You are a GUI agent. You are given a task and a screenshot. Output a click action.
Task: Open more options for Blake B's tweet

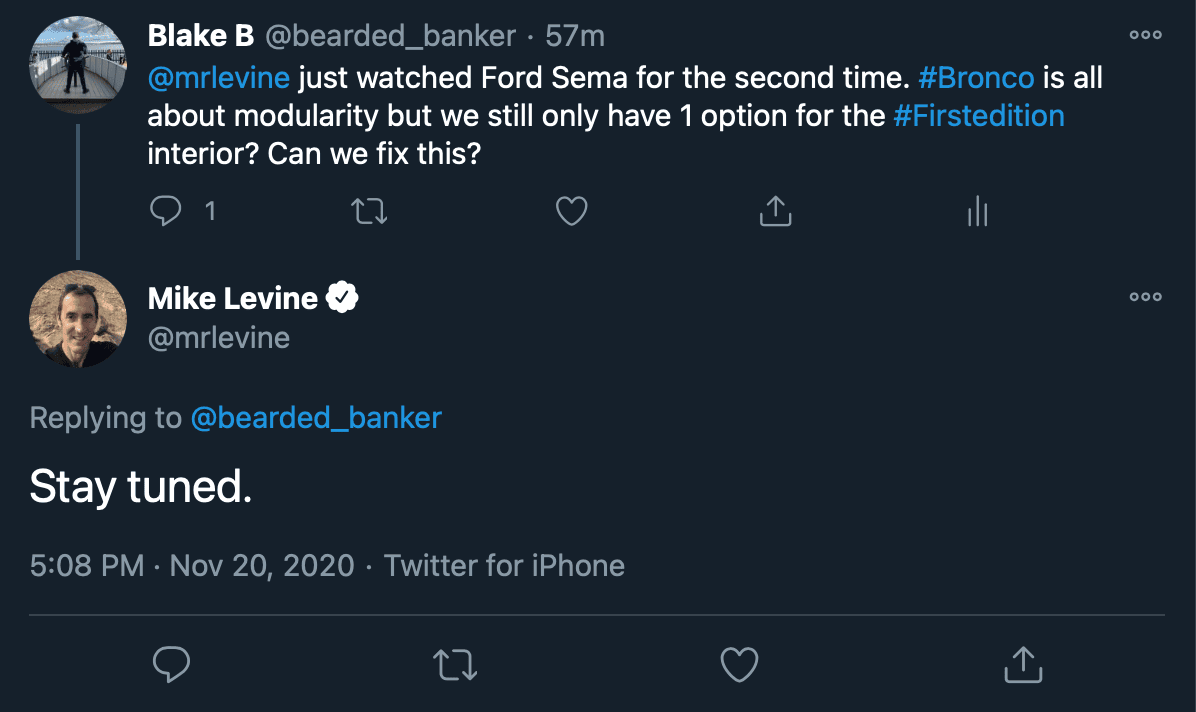click(x=1145, y=35)
